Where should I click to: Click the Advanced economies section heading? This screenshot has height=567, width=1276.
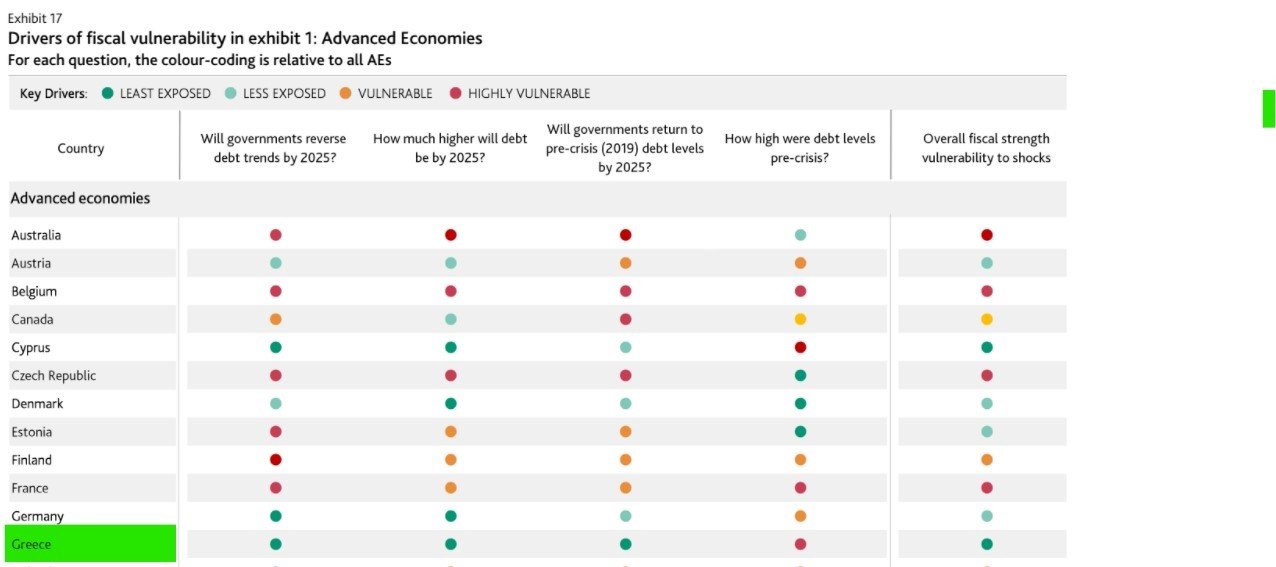(x=80, y=198)
